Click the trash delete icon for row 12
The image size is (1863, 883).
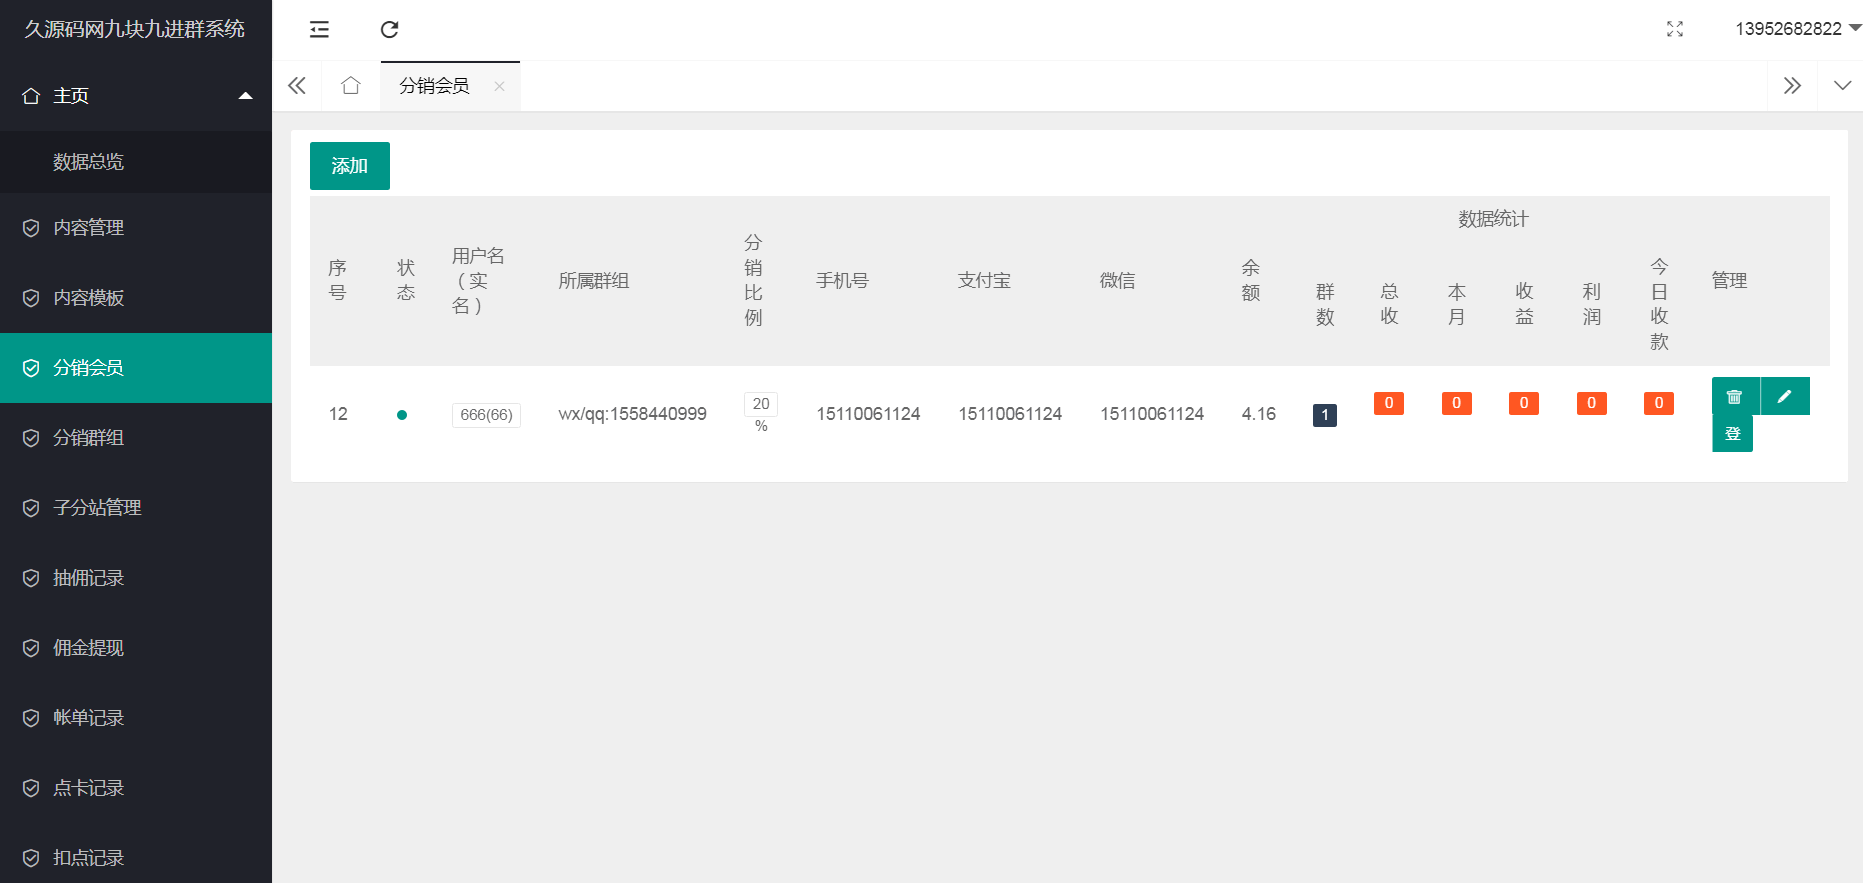pyautogui.click(x=1735, y=397)
